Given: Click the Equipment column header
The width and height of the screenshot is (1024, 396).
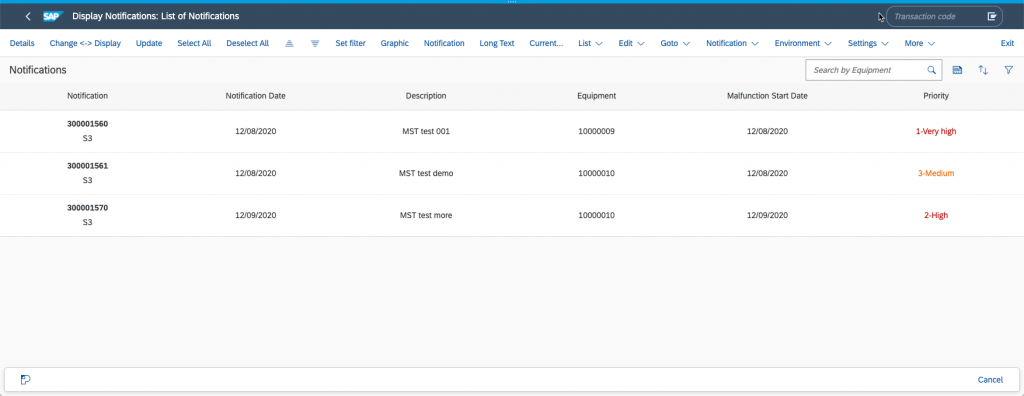Looking at the screenshot, I should (596, 95).
